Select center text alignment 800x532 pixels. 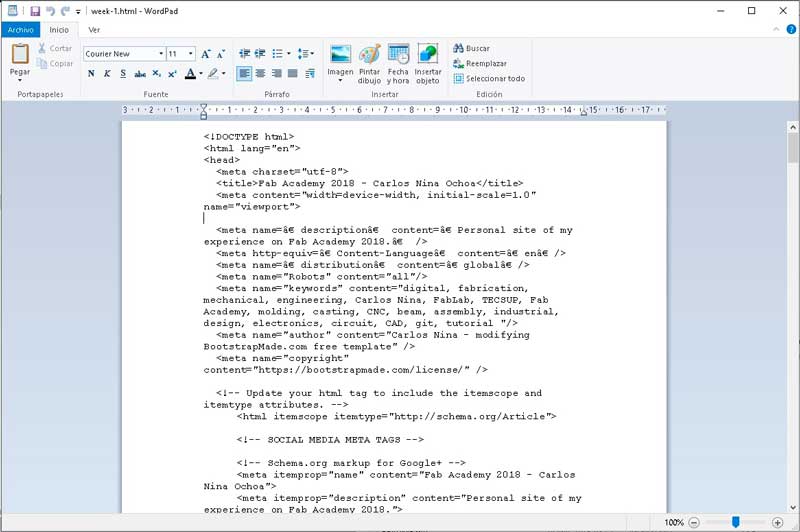[x=260, y=73]
